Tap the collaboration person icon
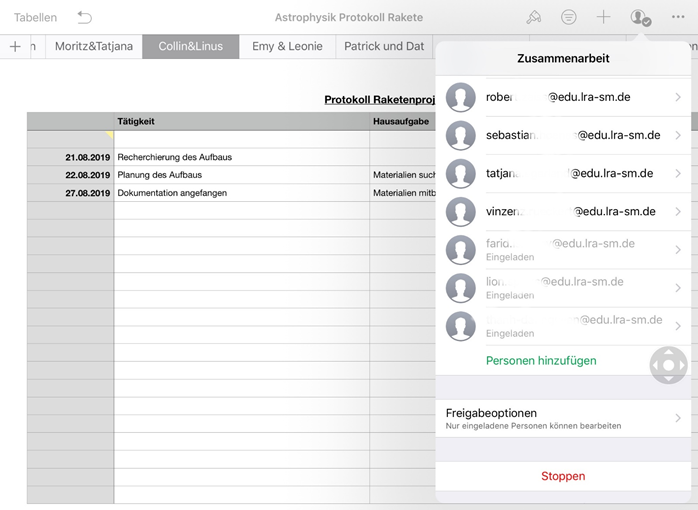Image resolution: width=698 pixels, height=510 pixels. click(640, 17)
